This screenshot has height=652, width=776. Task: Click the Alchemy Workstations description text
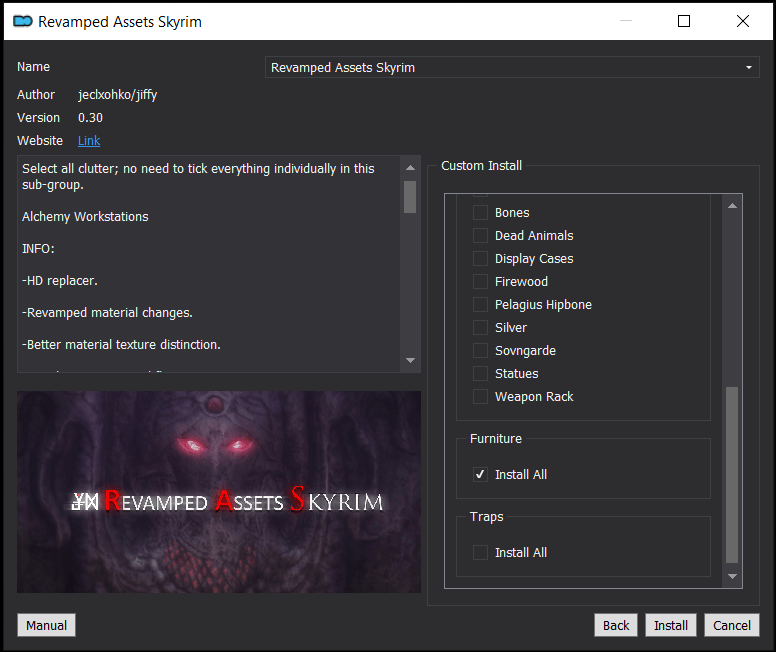pos(85,217)
